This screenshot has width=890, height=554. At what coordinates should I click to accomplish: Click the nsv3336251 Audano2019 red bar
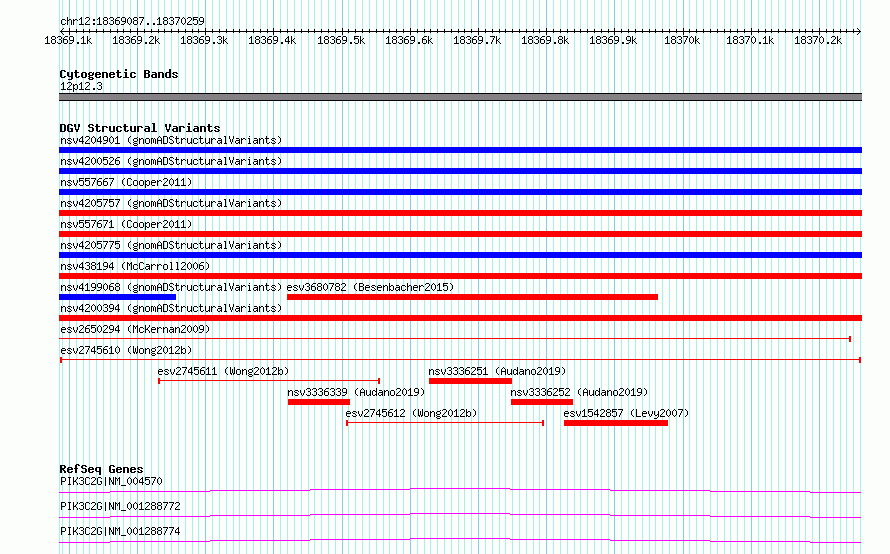(x=471, y=381)
